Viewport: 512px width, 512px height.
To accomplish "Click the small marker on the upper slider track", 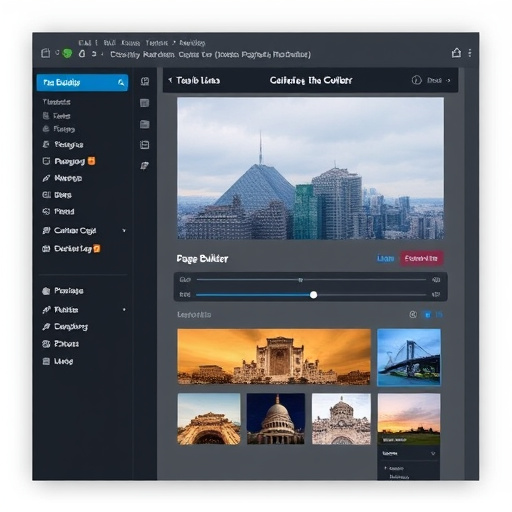I will (300, 280).
